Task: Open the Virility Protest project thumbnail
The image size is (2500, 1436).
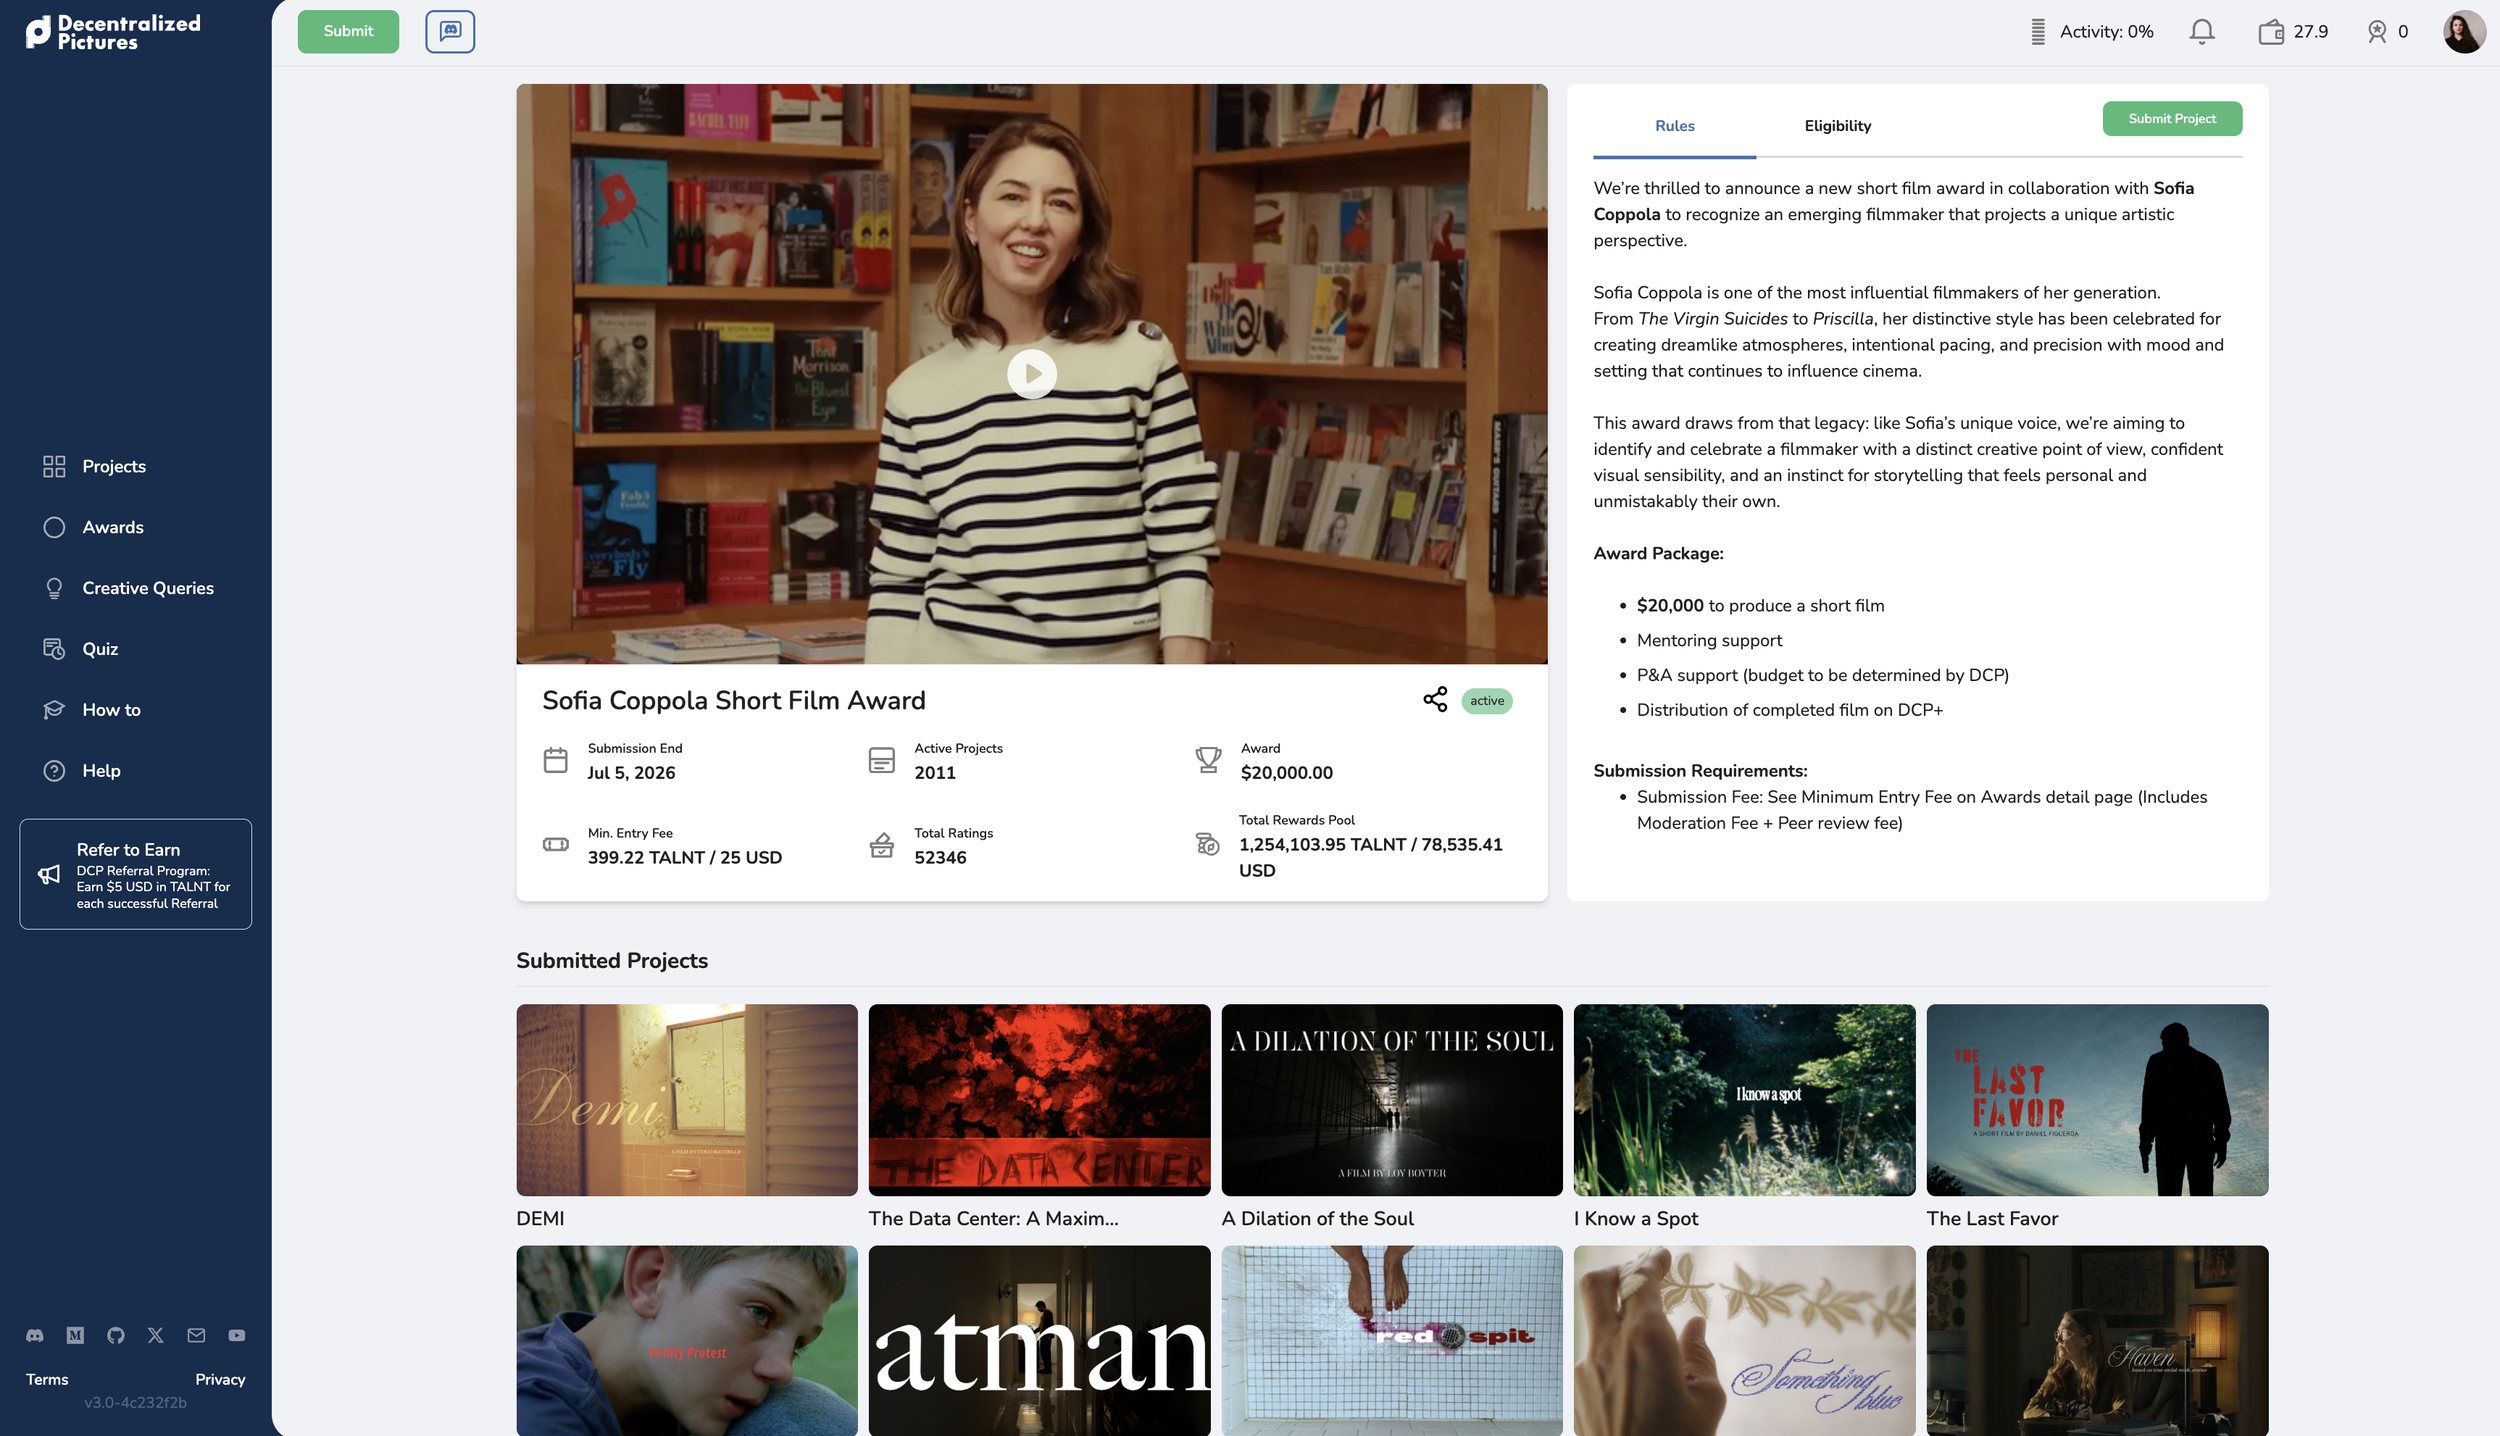Action: click(x=687, y=1340)
